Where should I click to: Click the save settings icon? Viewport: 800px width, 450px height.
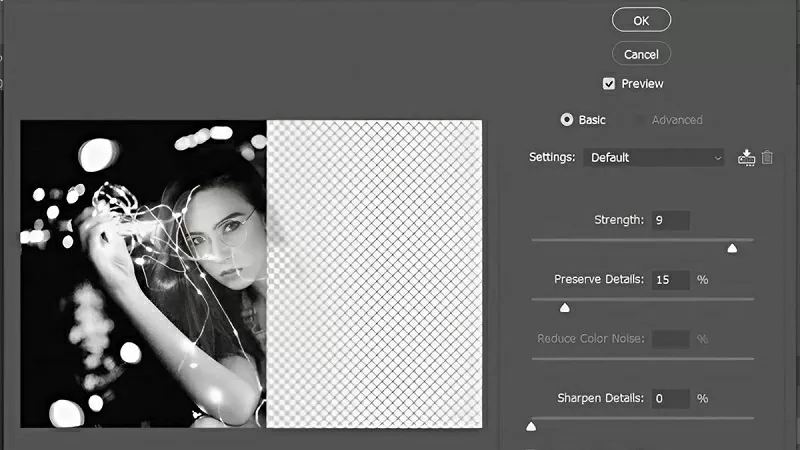click(x=746, y=157)
